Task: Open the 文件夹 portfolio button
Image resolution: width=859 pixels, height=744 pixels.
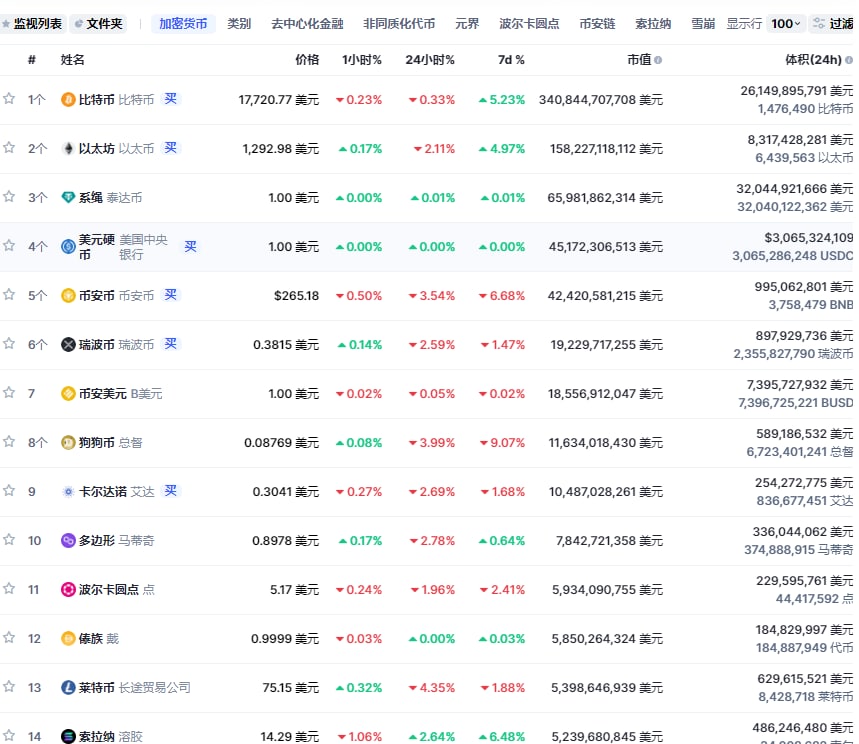Action: pyautogui.click(x=99, y=24)
